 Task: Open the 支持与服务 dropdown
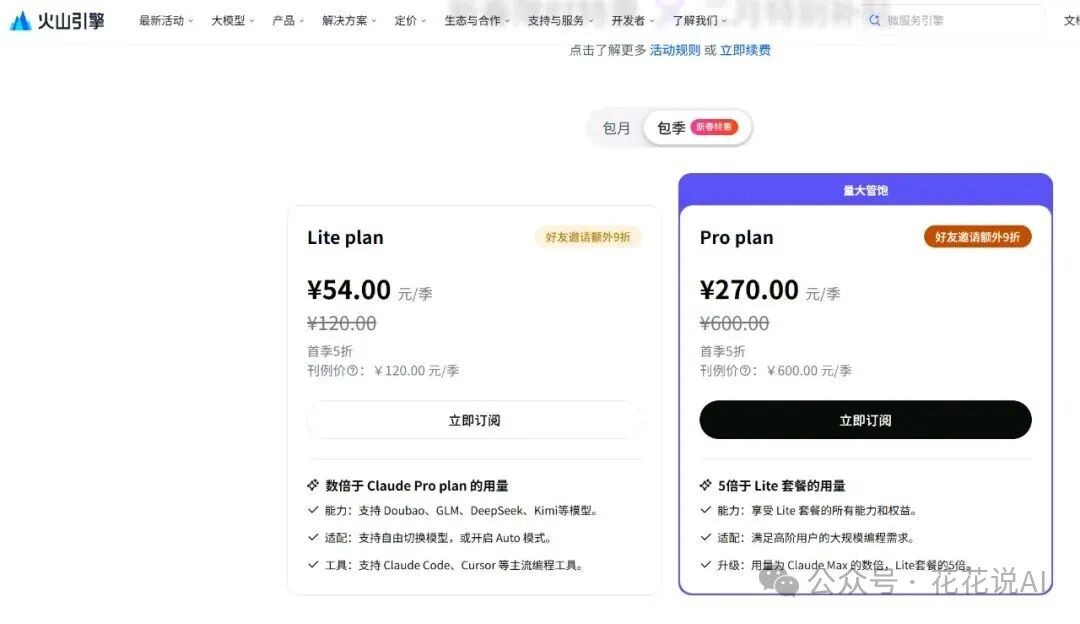[560, 20]
